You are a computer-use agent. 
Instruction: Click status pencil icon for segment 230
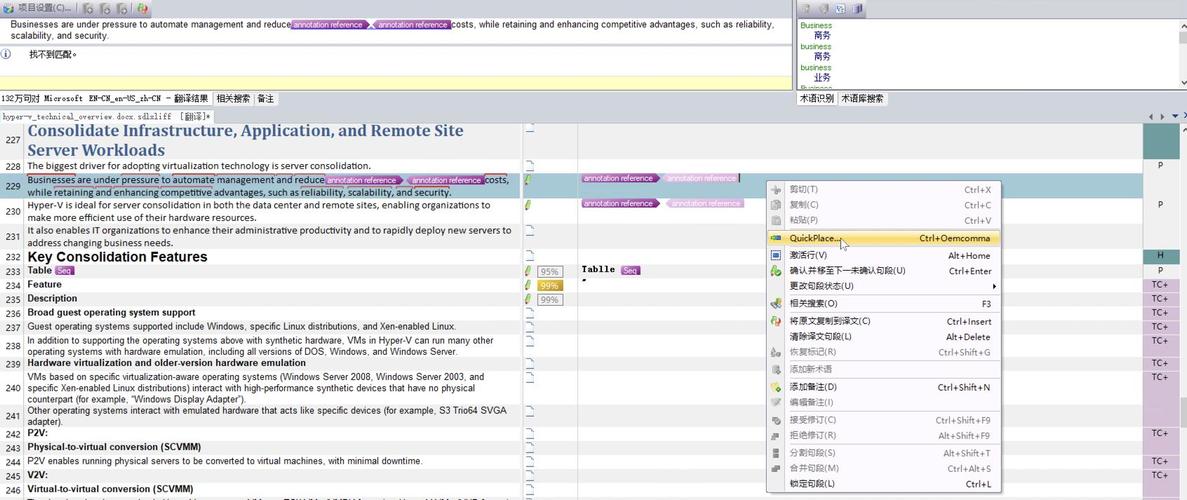click(x=528, y=205)
